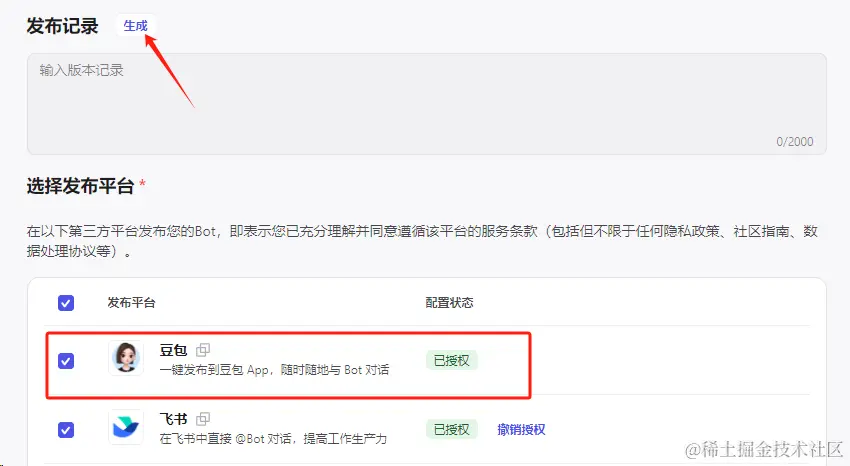Screen dimensions: 850x466
Task: Click the 0/2000 character counter
Action: [x=795, y=142]
